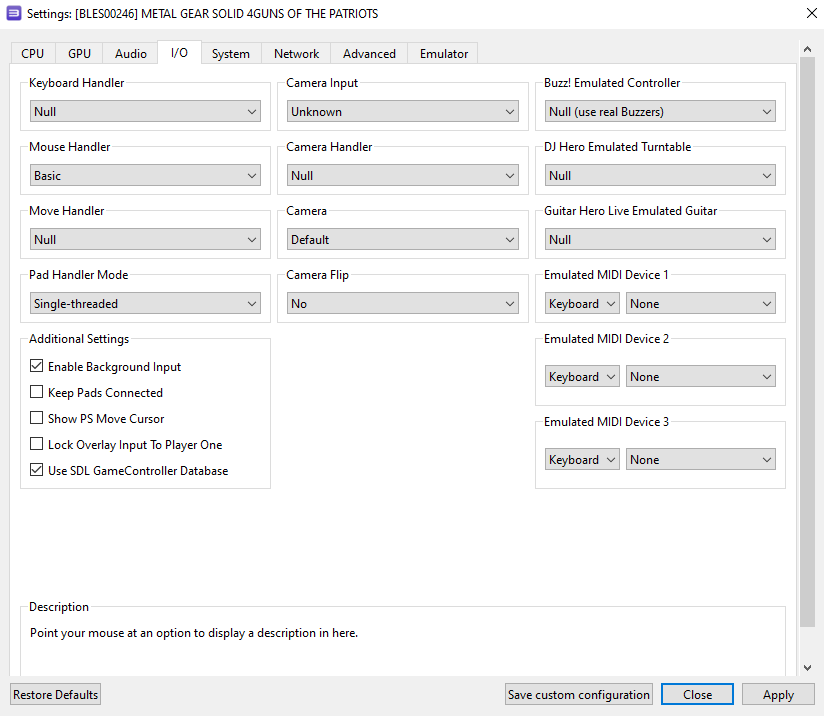Open MIDI Device 1 Keyboard type dropdown
Viewport: 824px width, 716px height.
pos(582,304)
